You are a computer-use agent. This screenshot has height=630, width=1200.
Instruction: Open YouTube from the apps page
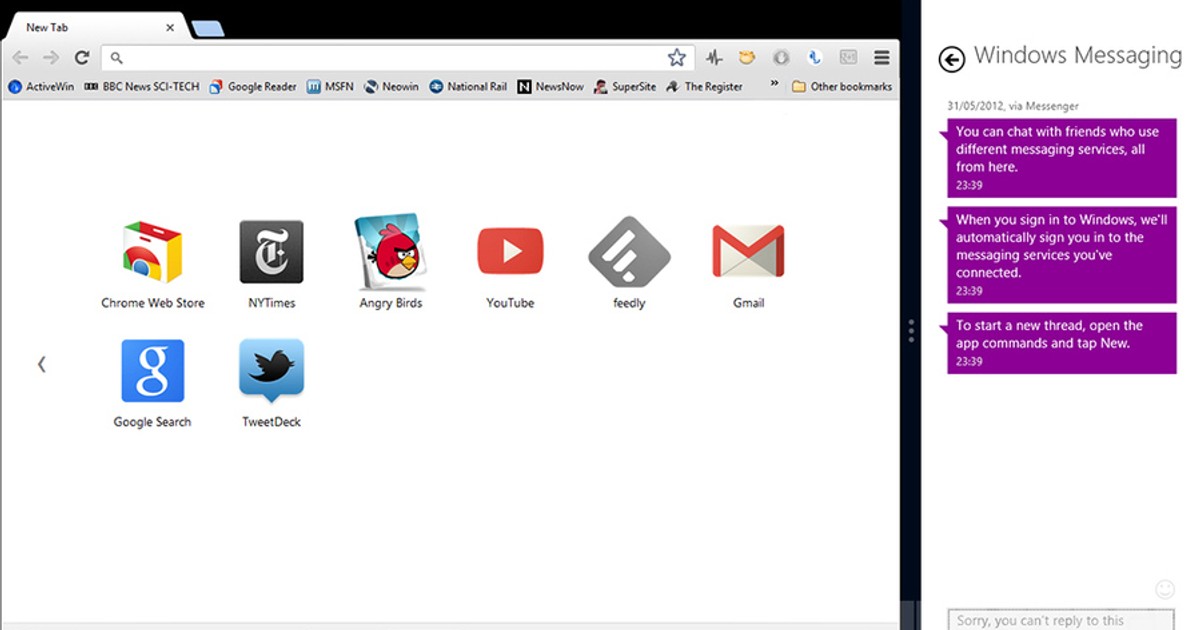coord(510,250)
